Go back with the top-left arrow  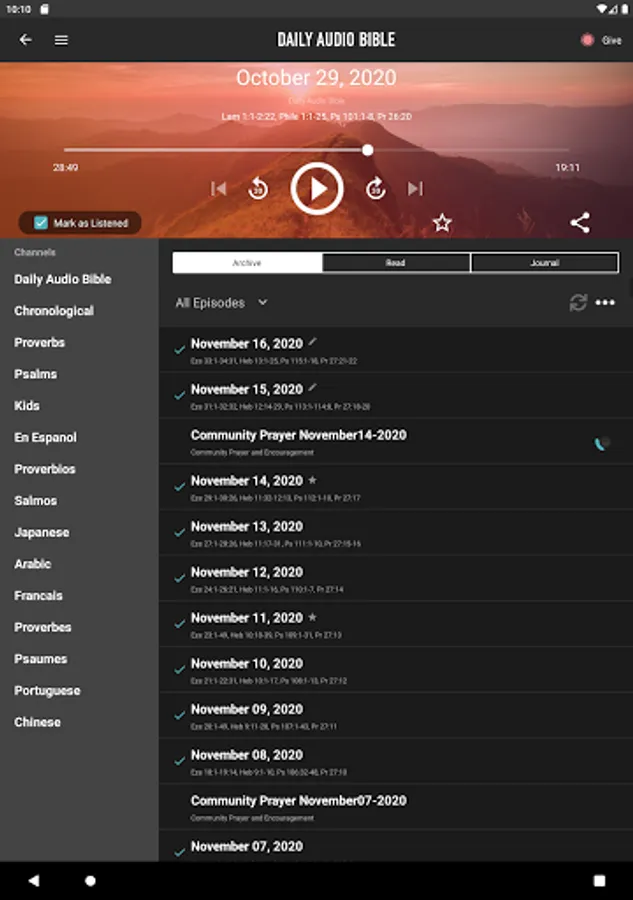pos(25,40)
